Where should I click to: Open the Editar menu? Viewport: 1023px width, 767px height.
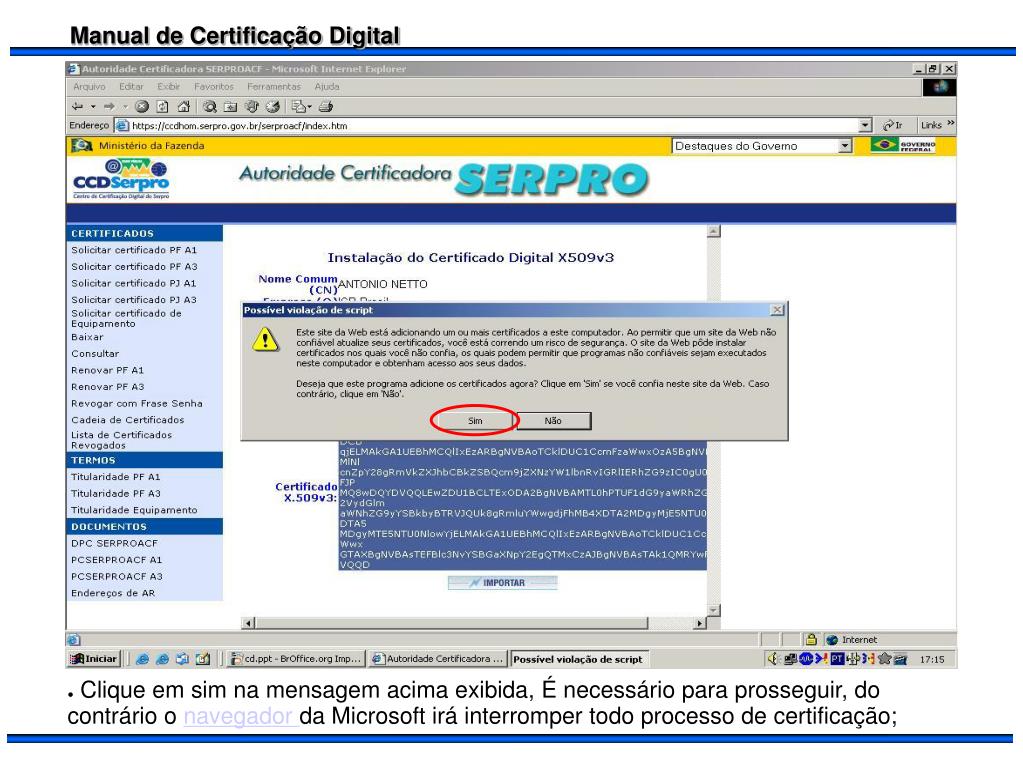[x=131, y=87]
